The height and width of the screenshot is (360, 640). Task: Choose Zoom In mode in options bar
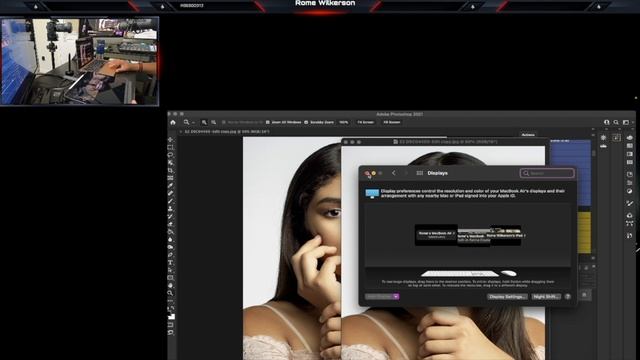coord(204,122)
